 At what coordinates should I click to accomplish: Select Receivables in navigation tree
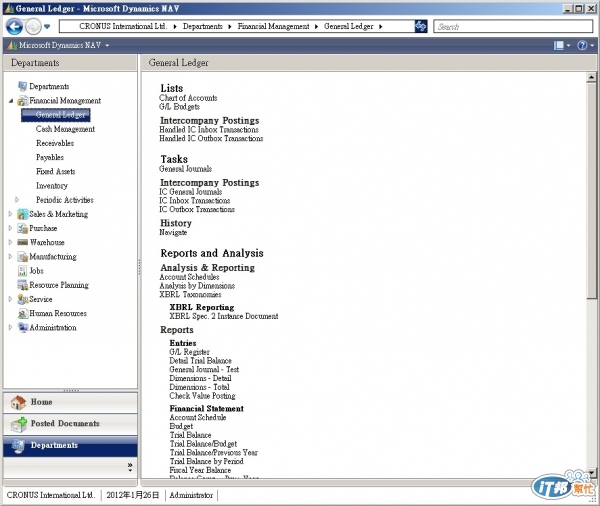pyautogui.click(x=55, y=143)
